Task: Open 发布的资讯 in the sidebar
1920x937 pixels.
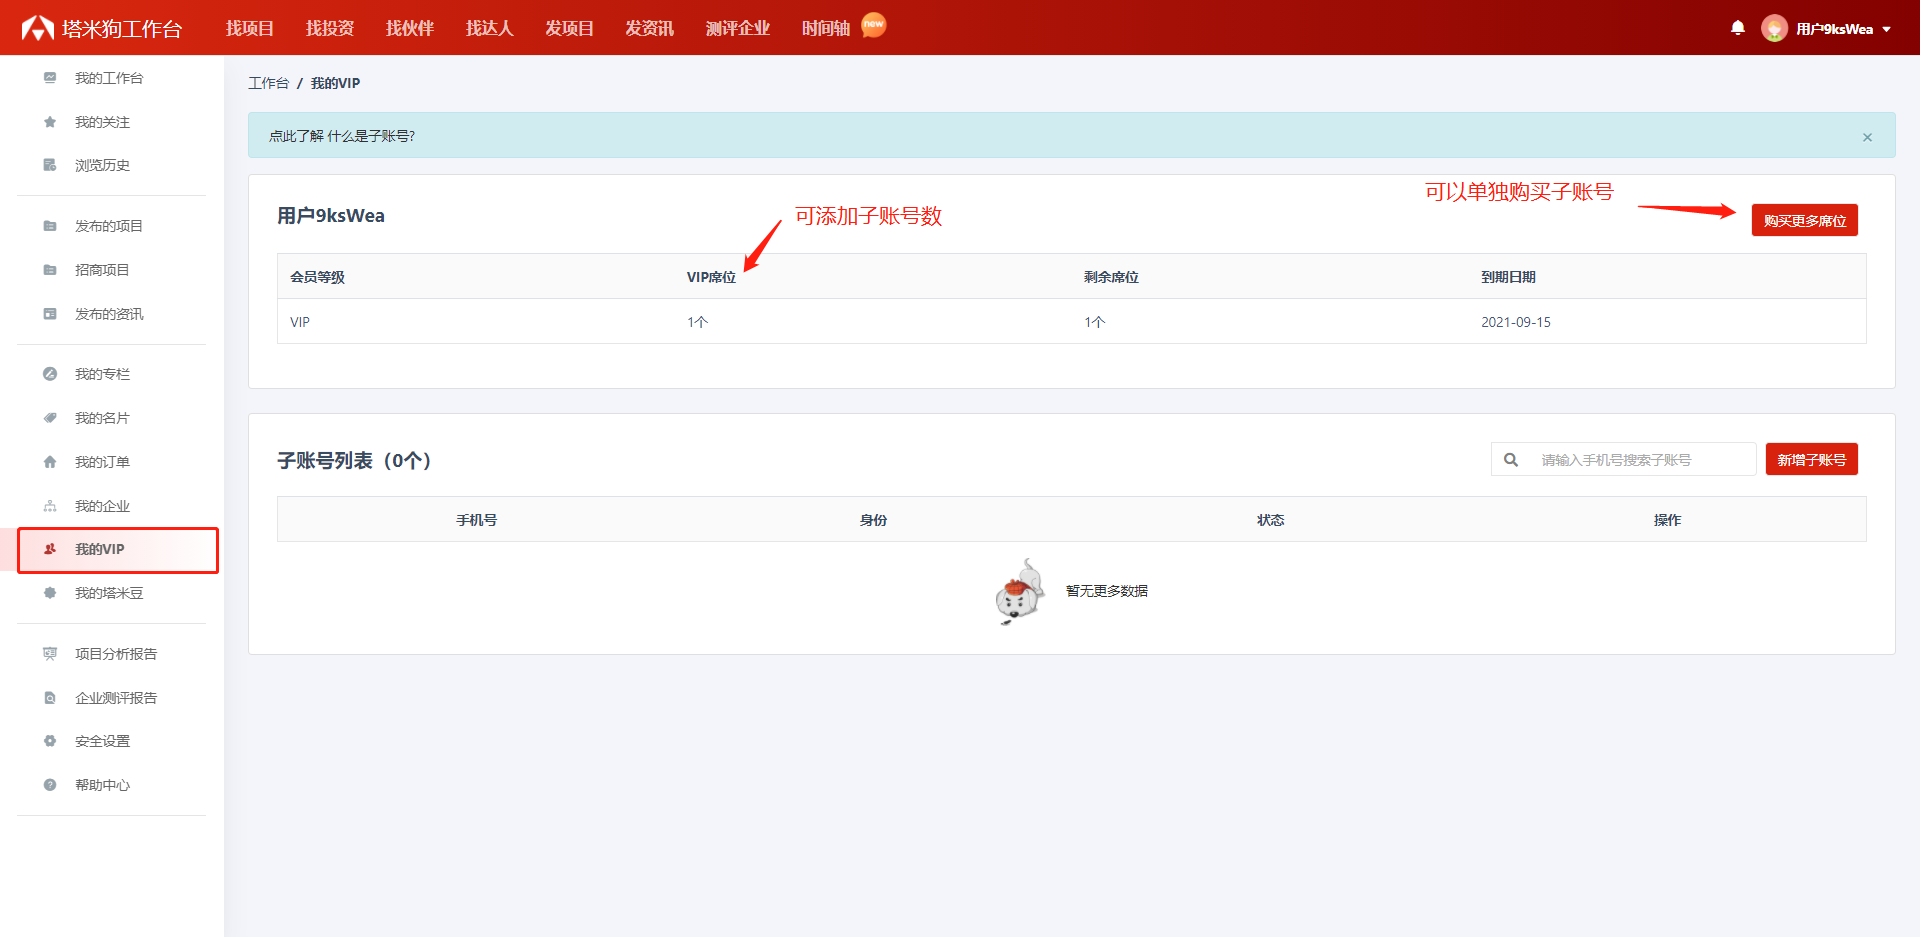Action: 109,314
